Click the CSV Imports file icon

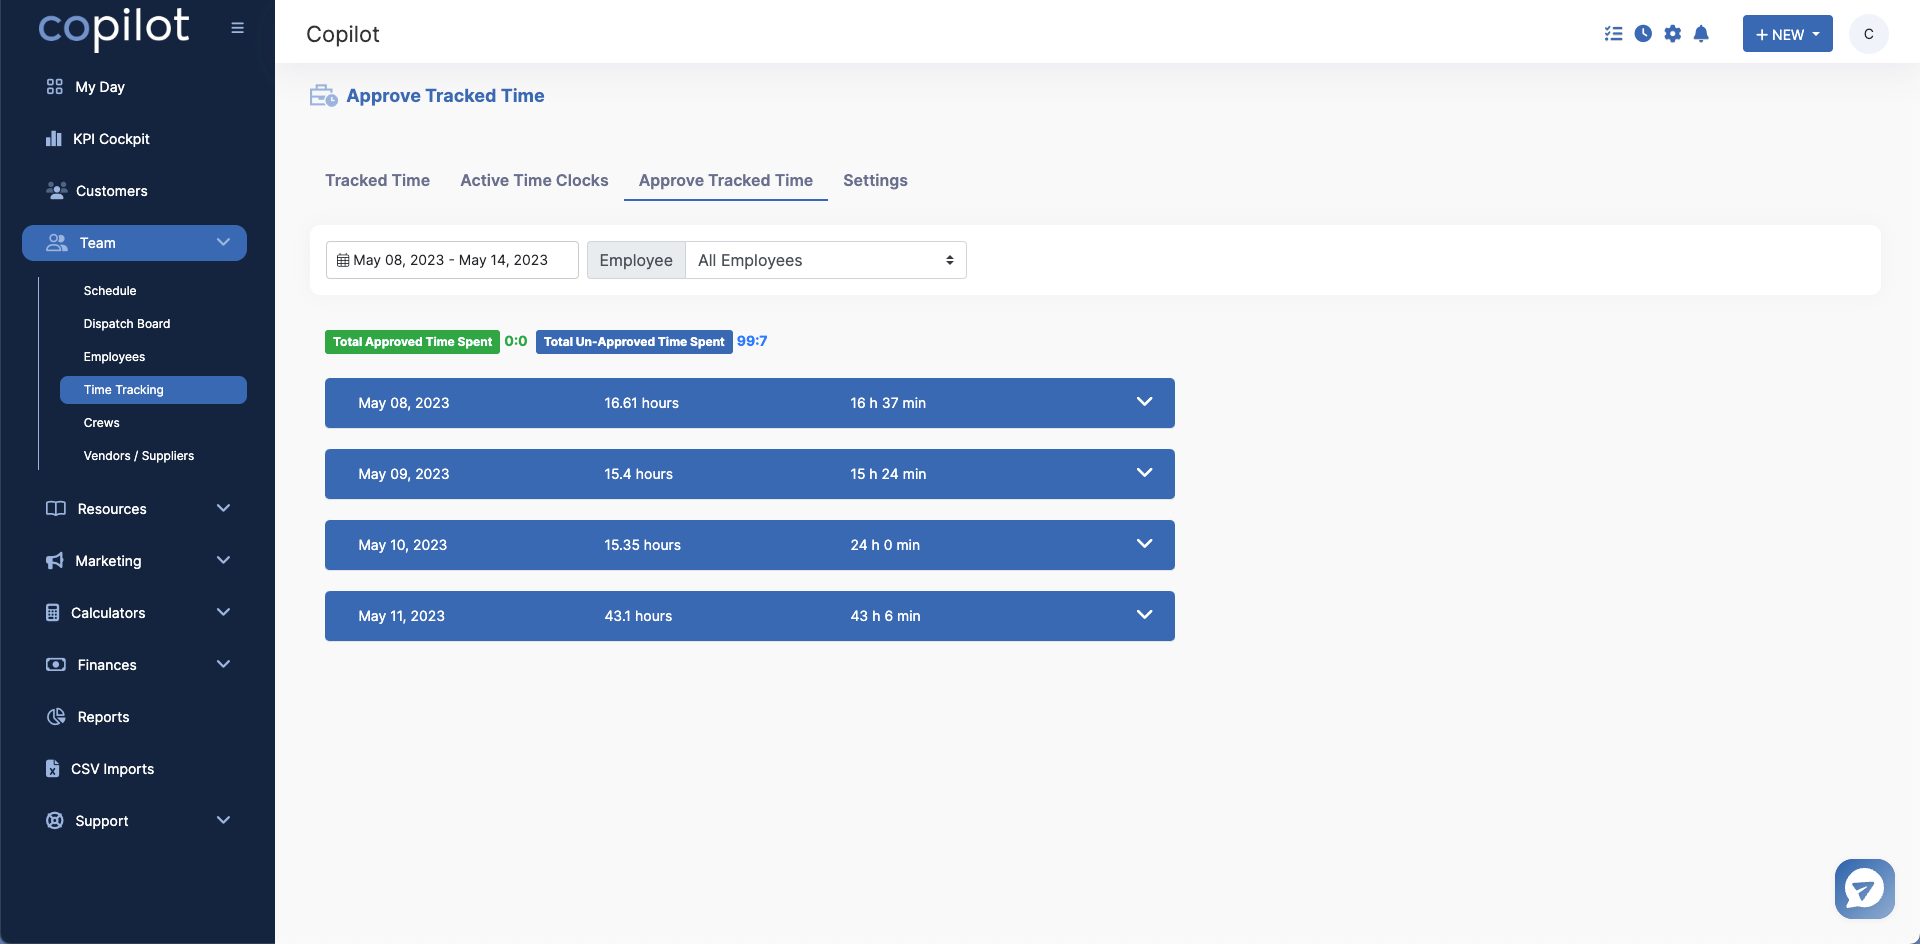tap(53, 768)
